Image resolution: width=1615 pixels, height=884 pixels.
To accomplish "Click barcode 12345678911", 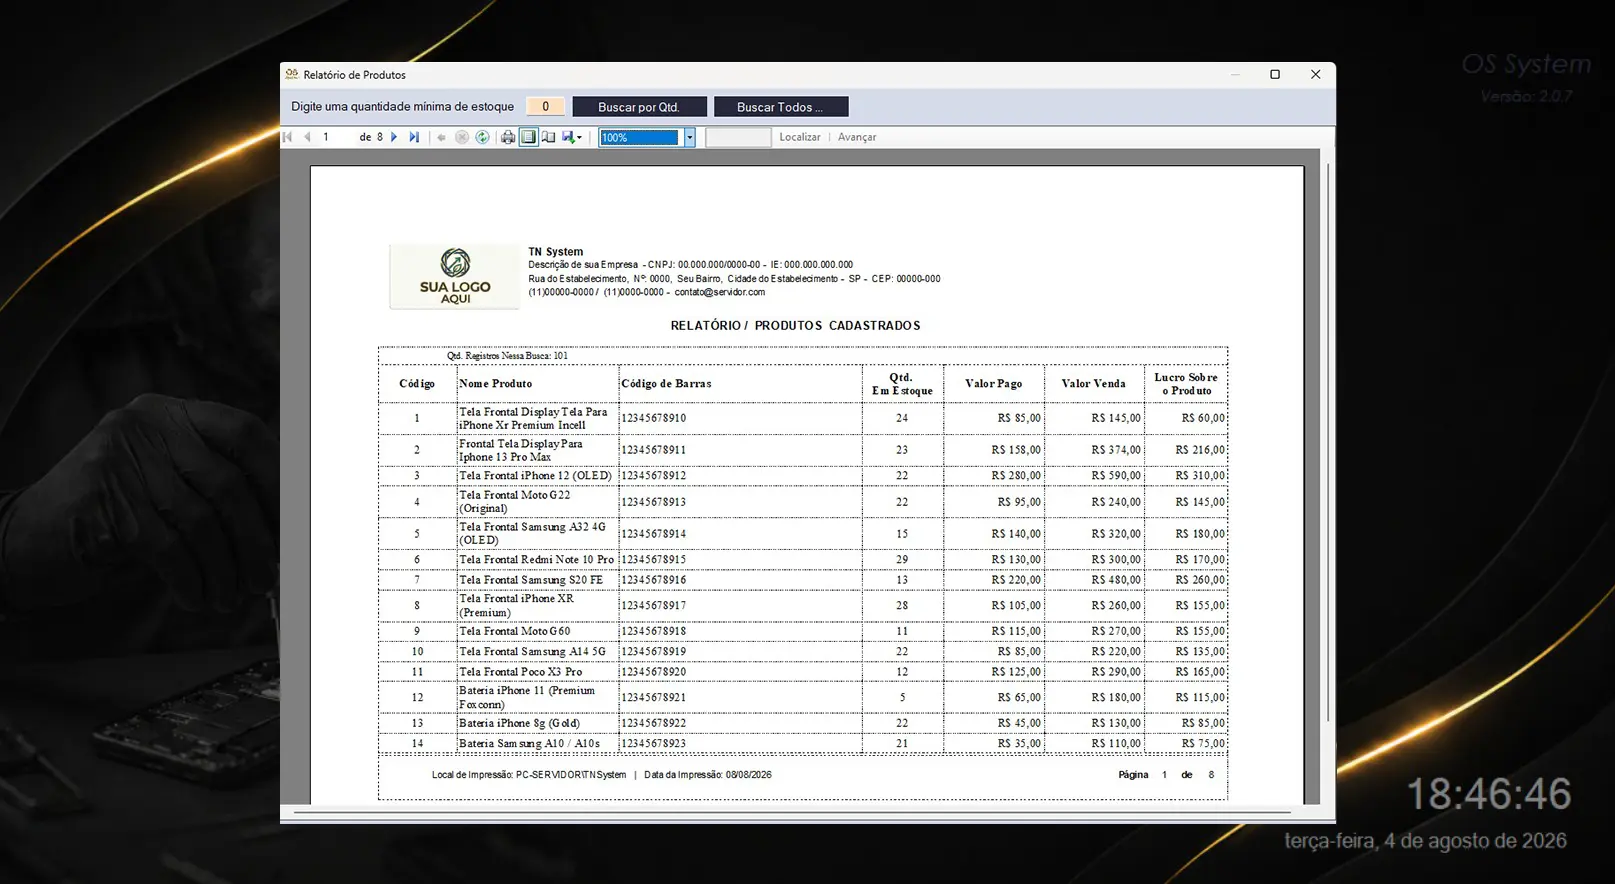I will (x=654, y=450).
